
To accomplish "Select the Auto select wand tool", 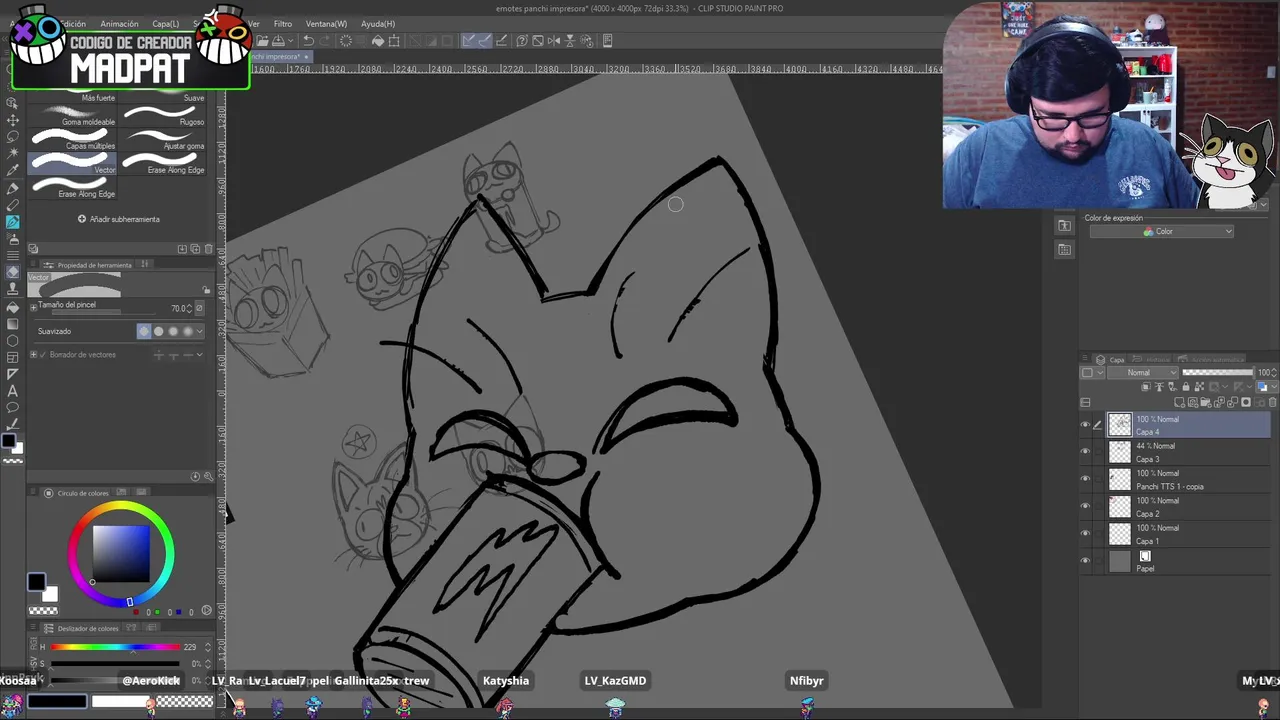I will pos(13,153).
